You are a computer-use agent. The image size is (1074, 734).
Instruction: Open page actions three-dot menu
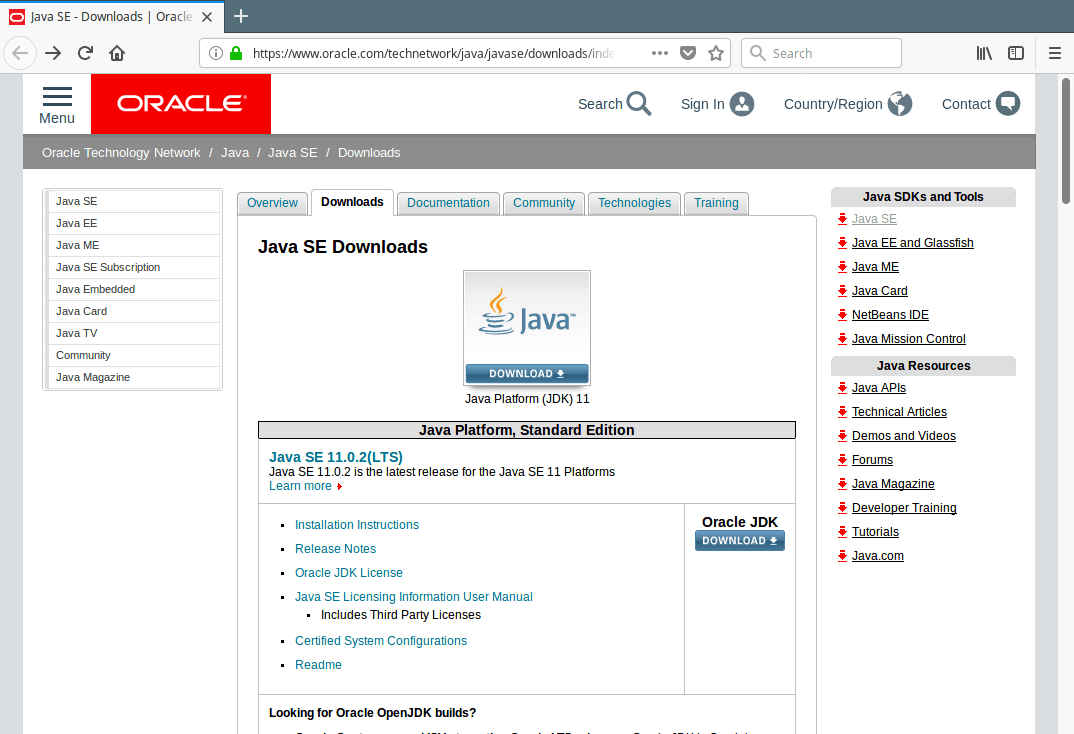pos(660,53)
